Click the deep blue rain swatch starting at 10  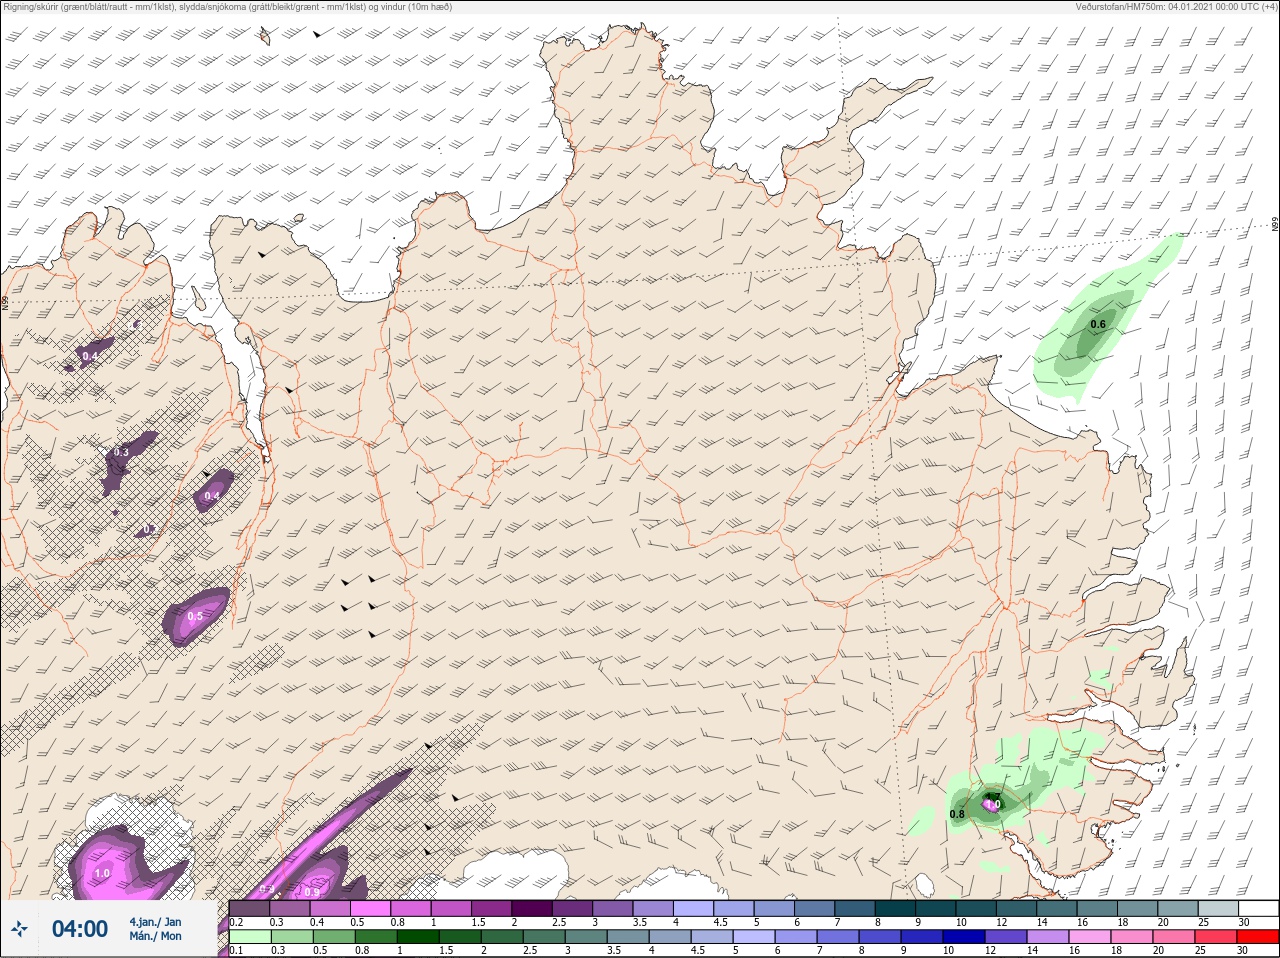point(964,937)
